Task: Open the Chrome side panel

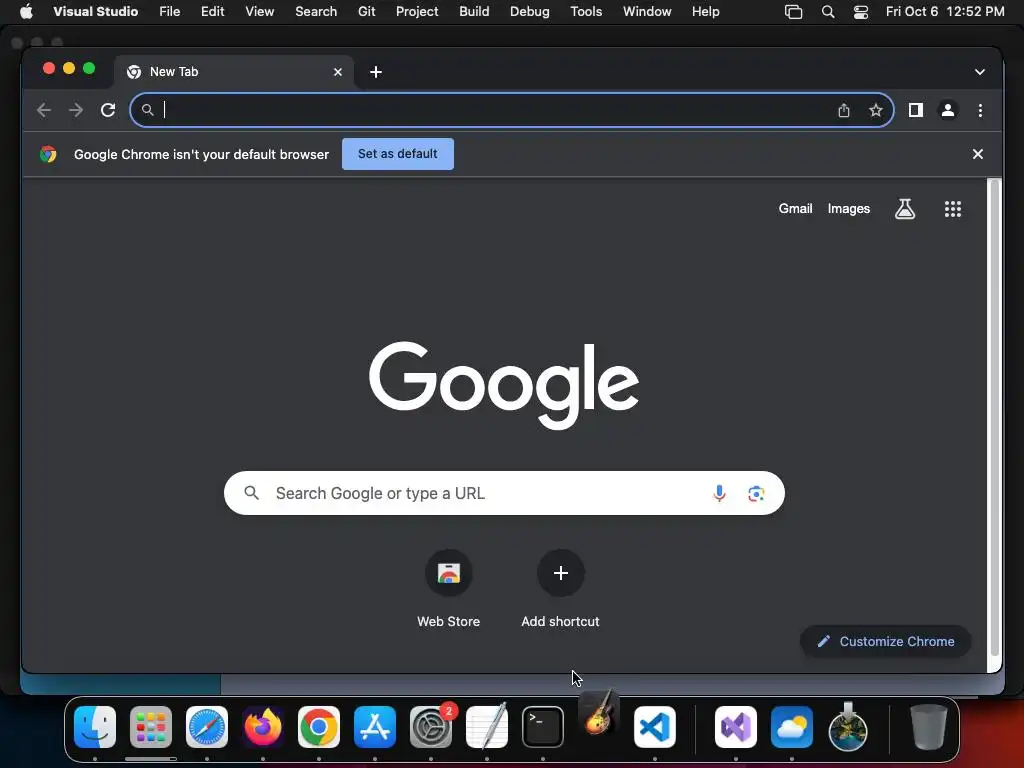Action: pos(916,110)
